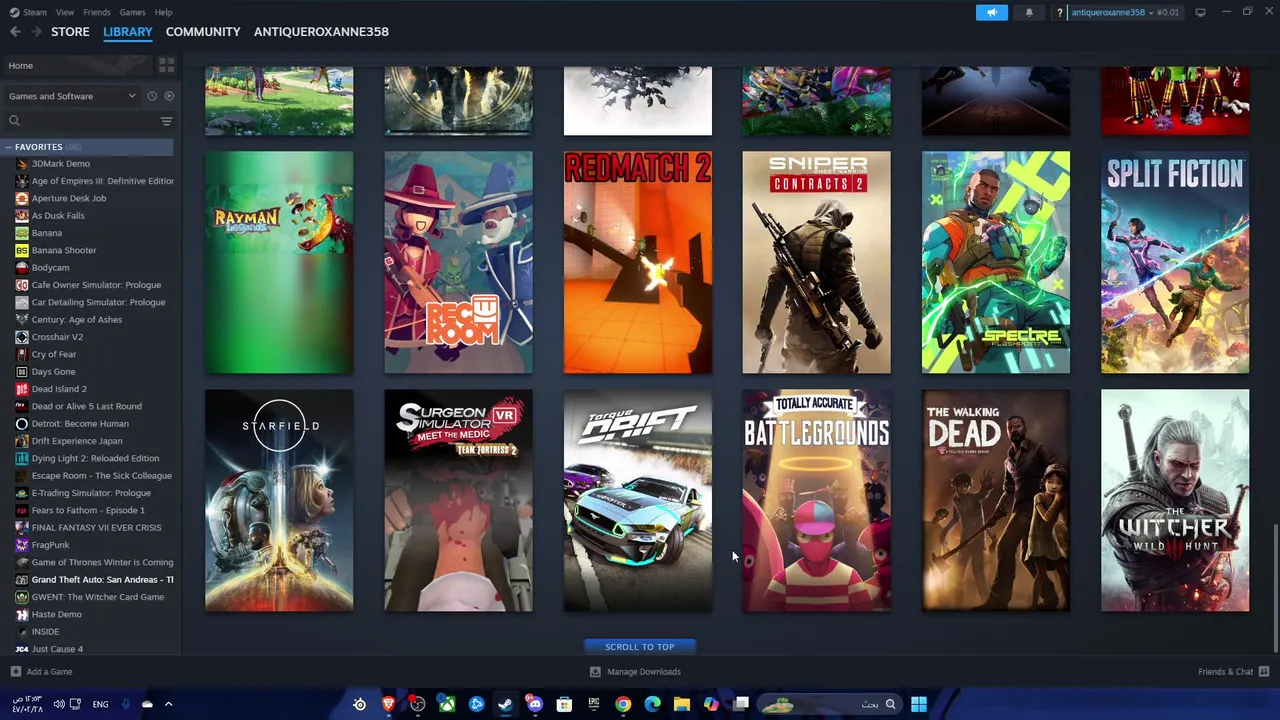Open the Steam help question mark
This screenshot has width=1280, height=720.
(x=1059, y=12)
